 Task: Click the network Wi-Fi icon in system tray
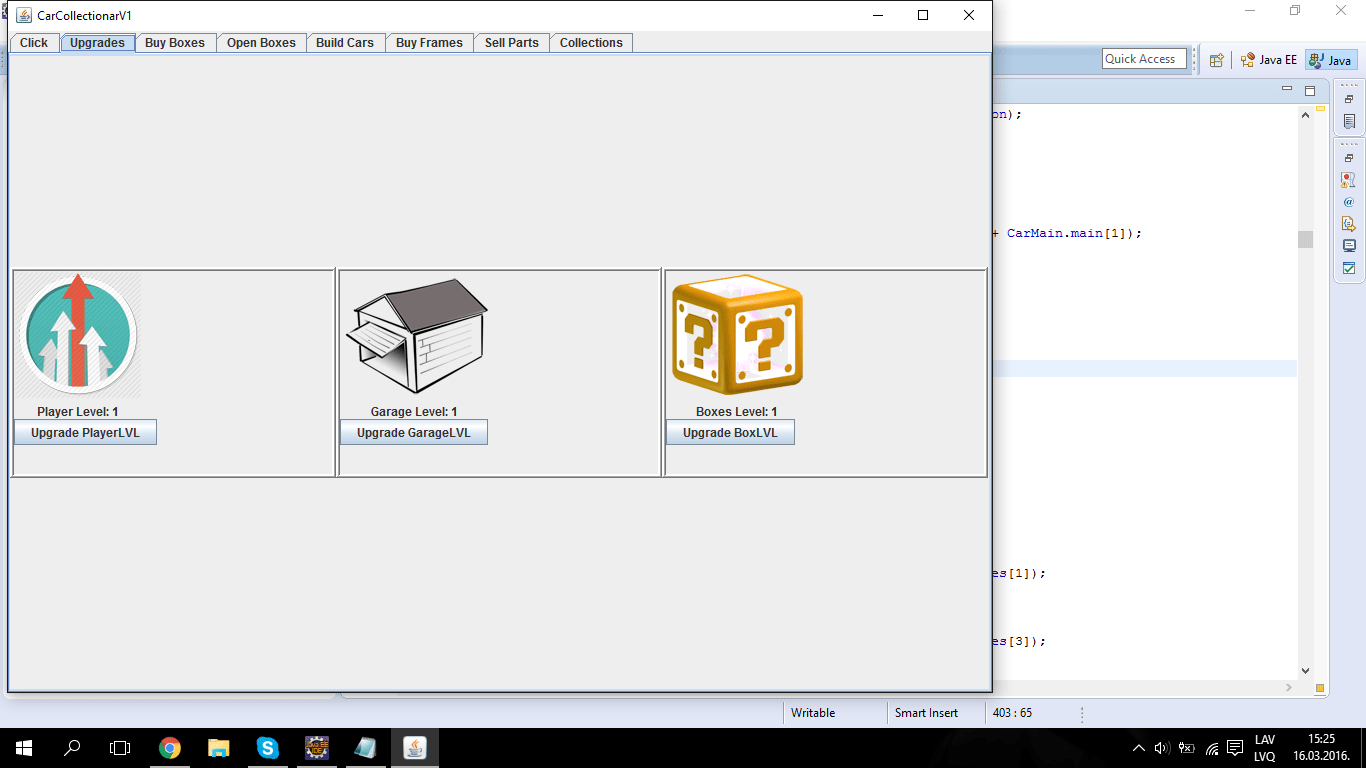pyautogui.click(x=1210, y=747)
